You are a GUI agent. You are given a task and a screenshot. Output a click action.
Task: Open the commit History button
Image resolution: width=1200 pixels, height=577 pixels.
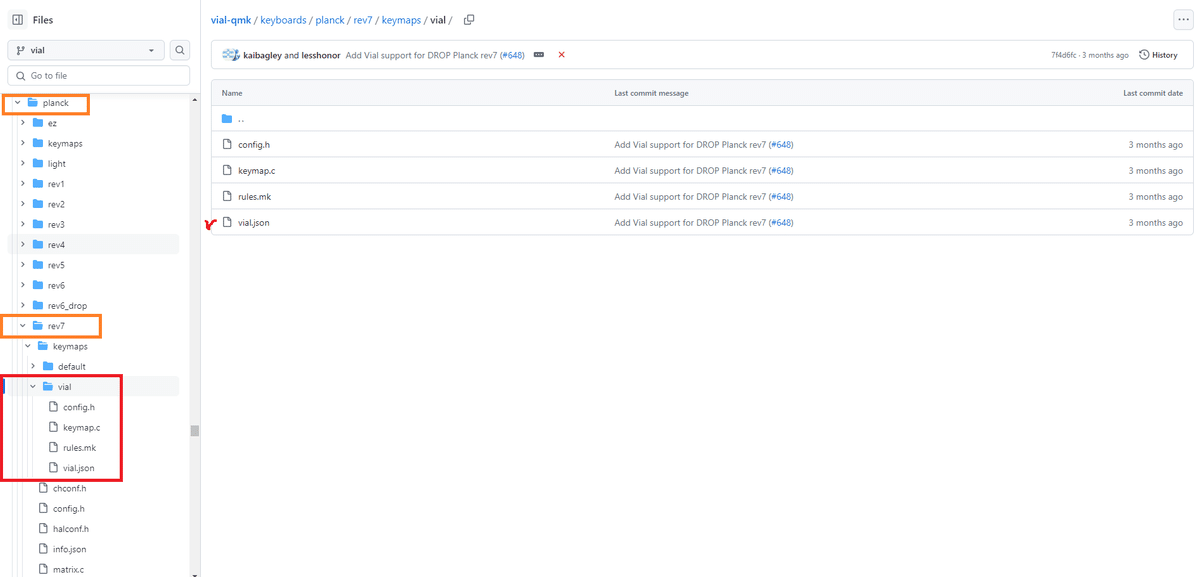click(x=1159, y=55)
